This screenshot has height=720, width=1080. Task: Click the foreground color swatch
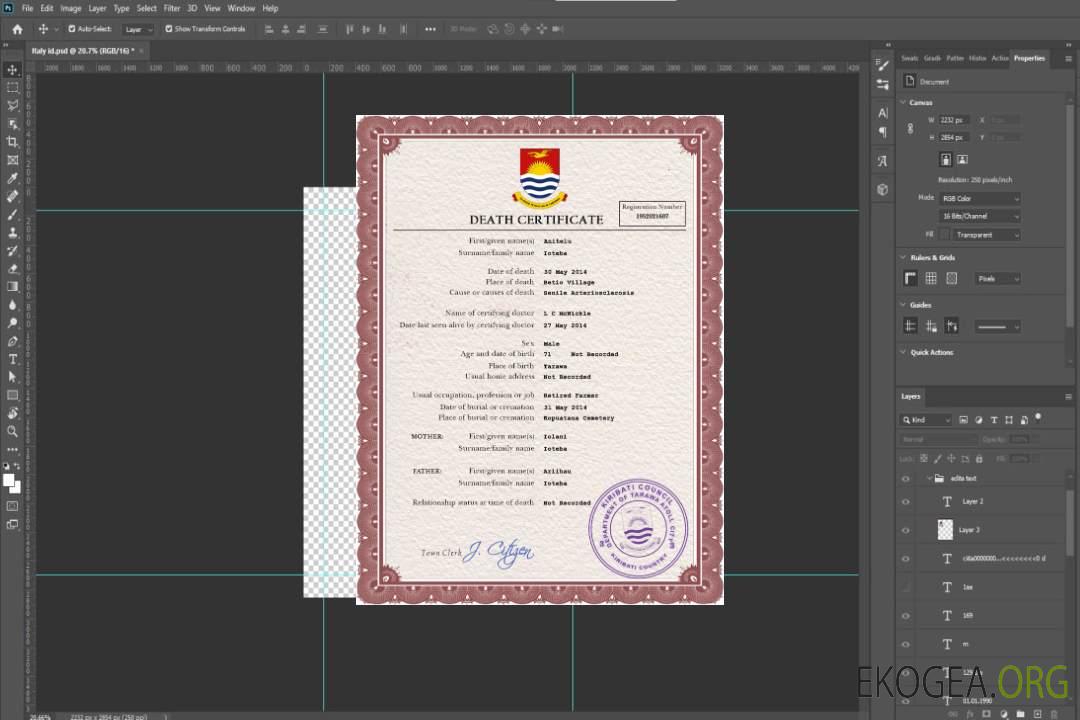tap(9, 481)
